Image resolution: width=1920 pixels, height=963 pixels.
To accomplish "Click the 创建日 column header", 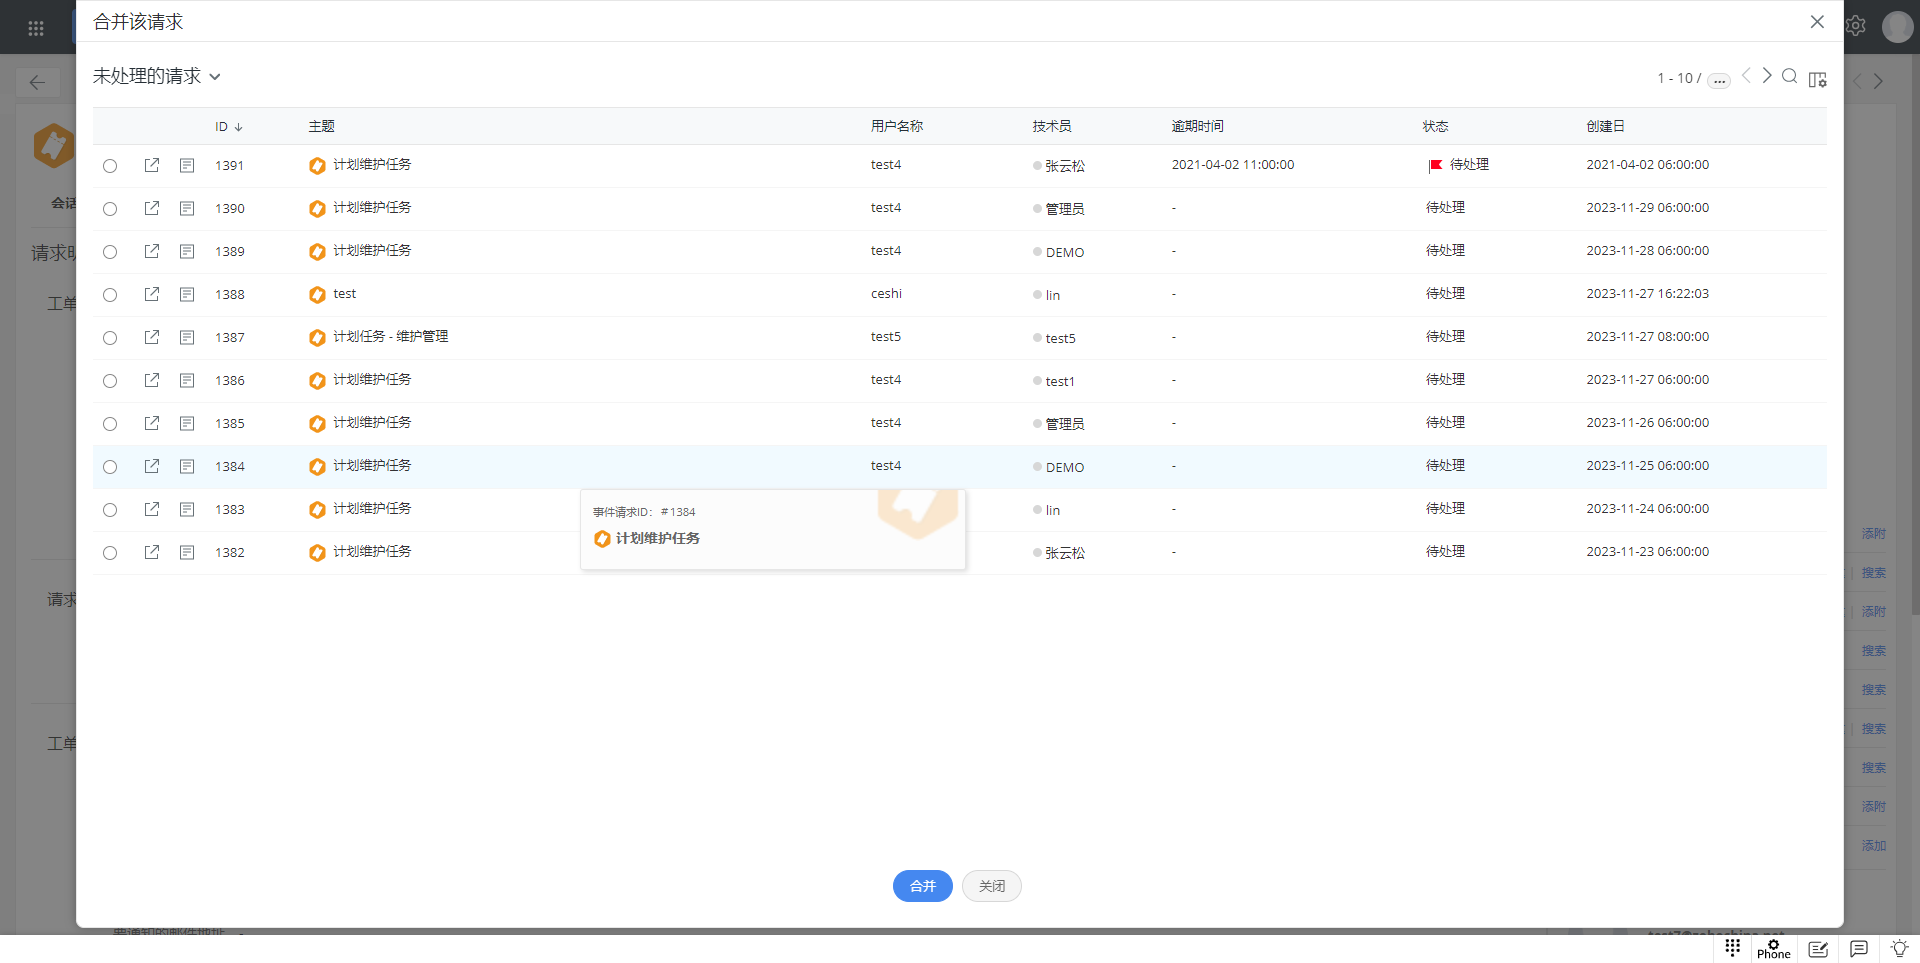I will 1605,127.
